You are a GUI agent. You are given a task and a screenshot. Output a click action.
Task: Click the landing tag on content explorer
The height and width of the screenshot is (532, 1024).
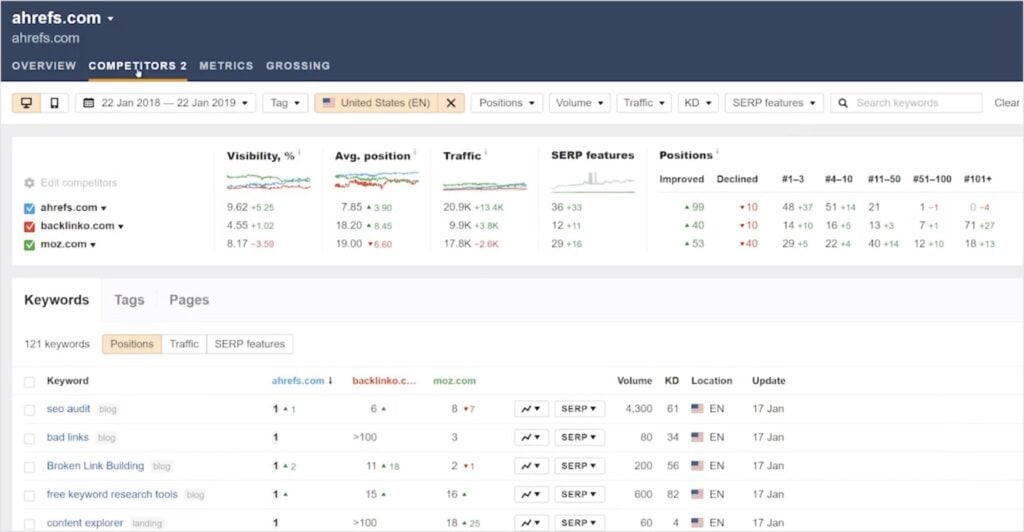click(x=147, y=524)
